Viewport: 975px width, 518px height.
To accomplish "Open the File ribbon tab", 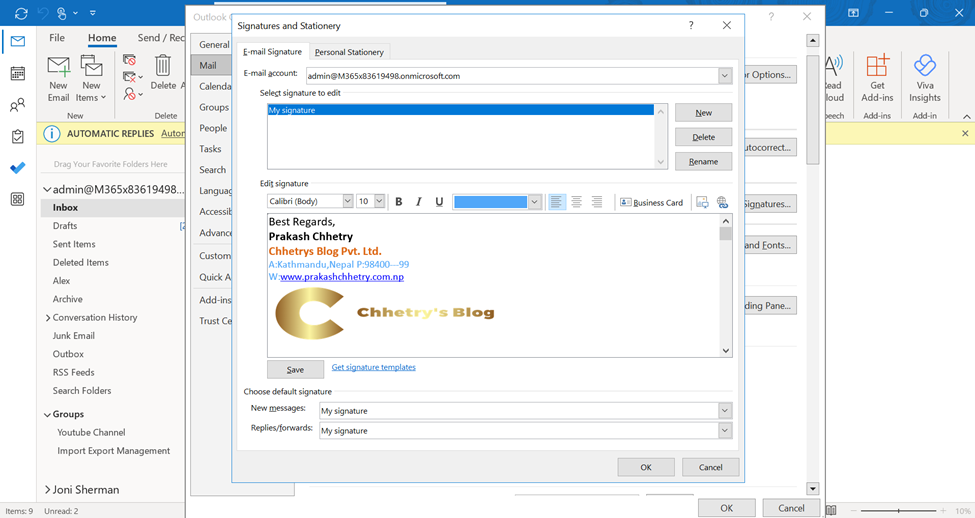I will click(57, 38).
